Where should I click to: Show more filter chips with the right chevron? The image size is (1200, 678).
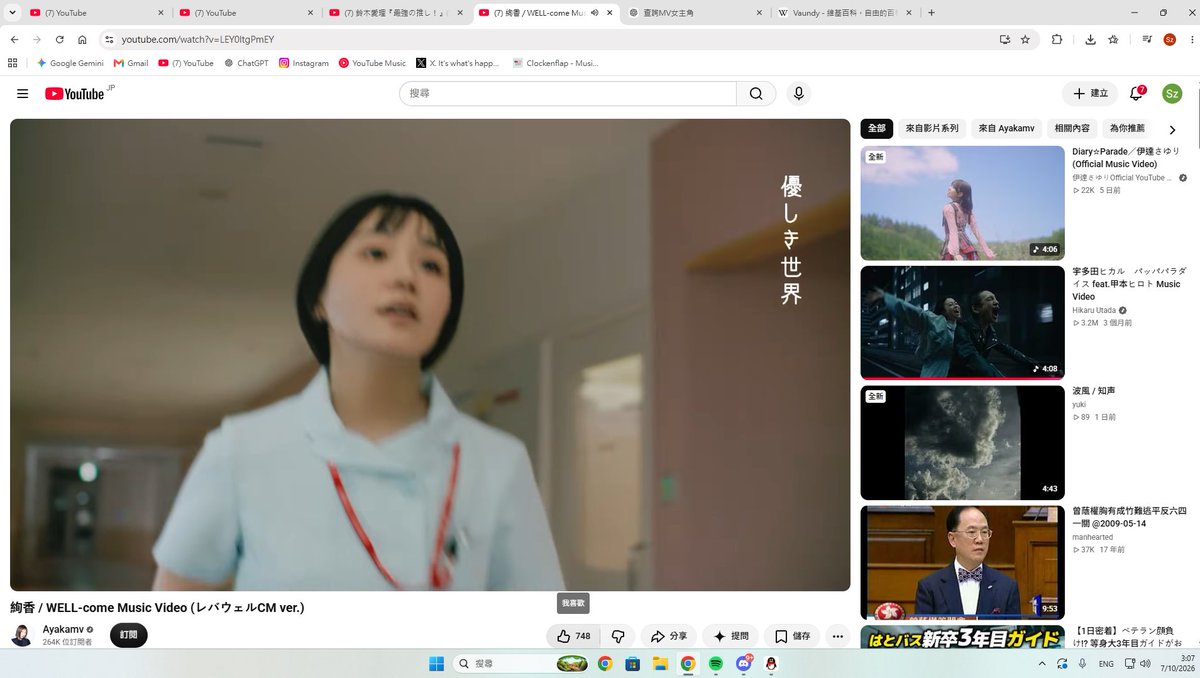point(1173,129)
